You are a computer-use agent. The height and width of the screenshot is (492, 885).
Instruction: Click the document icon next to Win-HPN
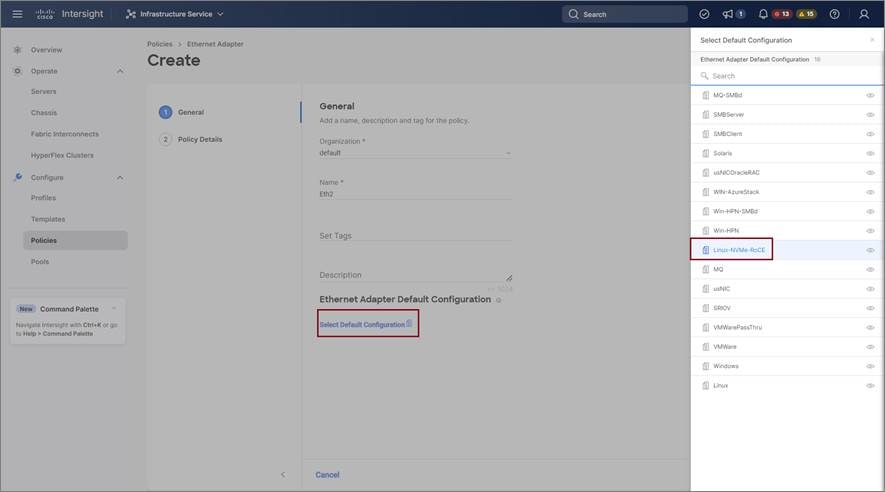coord(706,231)
